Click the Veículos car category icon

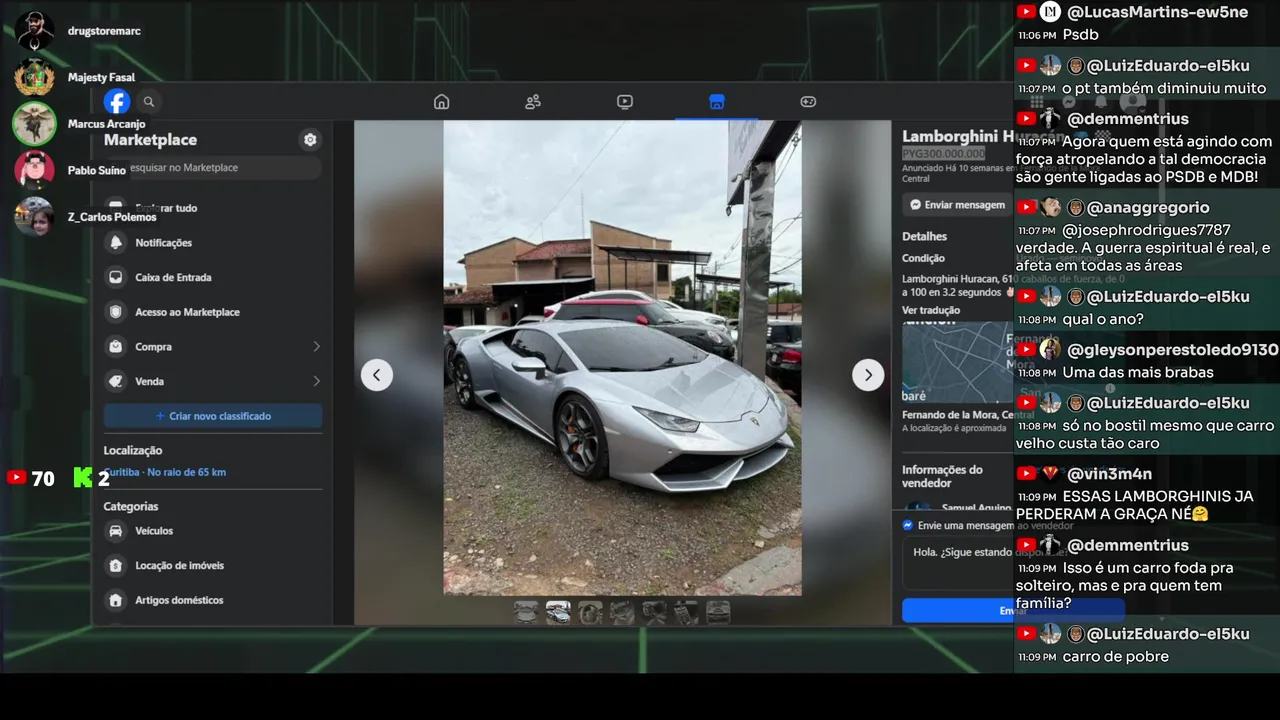click(x=116, y=531)
